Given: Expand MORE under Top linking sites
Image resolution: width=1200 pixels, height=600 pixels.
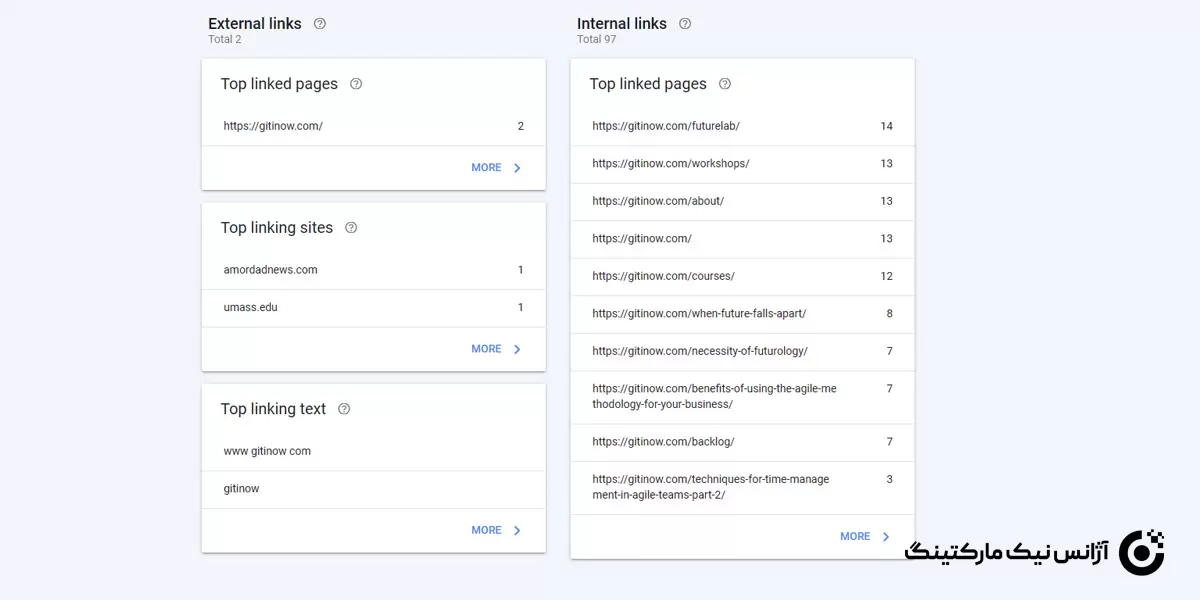Looking at the screenshot, I should coord(497,349).
